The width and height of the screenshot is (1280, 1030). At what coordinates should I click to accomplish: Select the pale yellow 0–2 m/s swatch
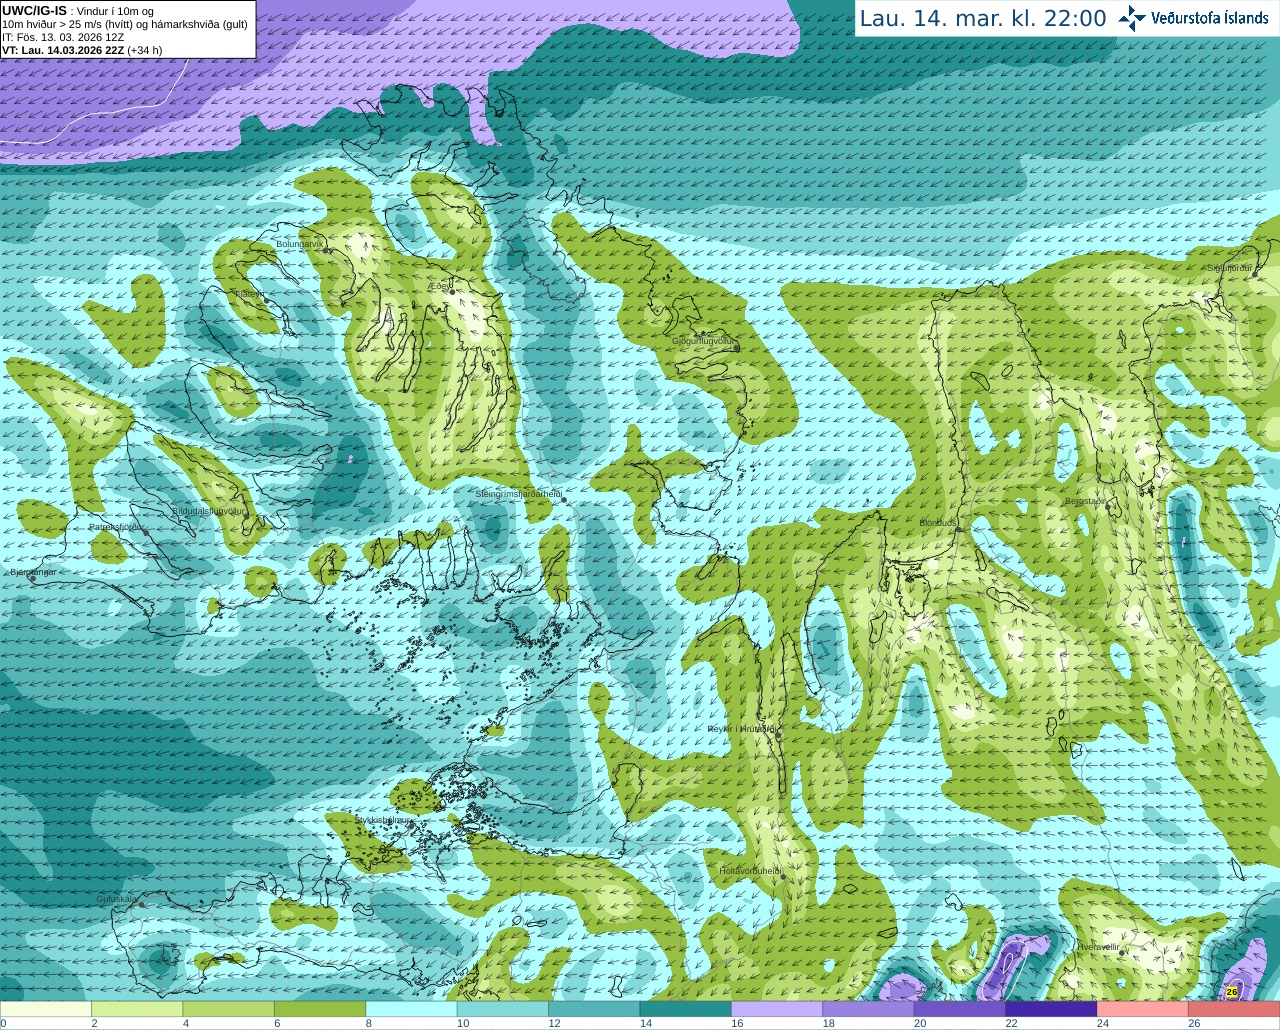click(x=46, y=1009)
